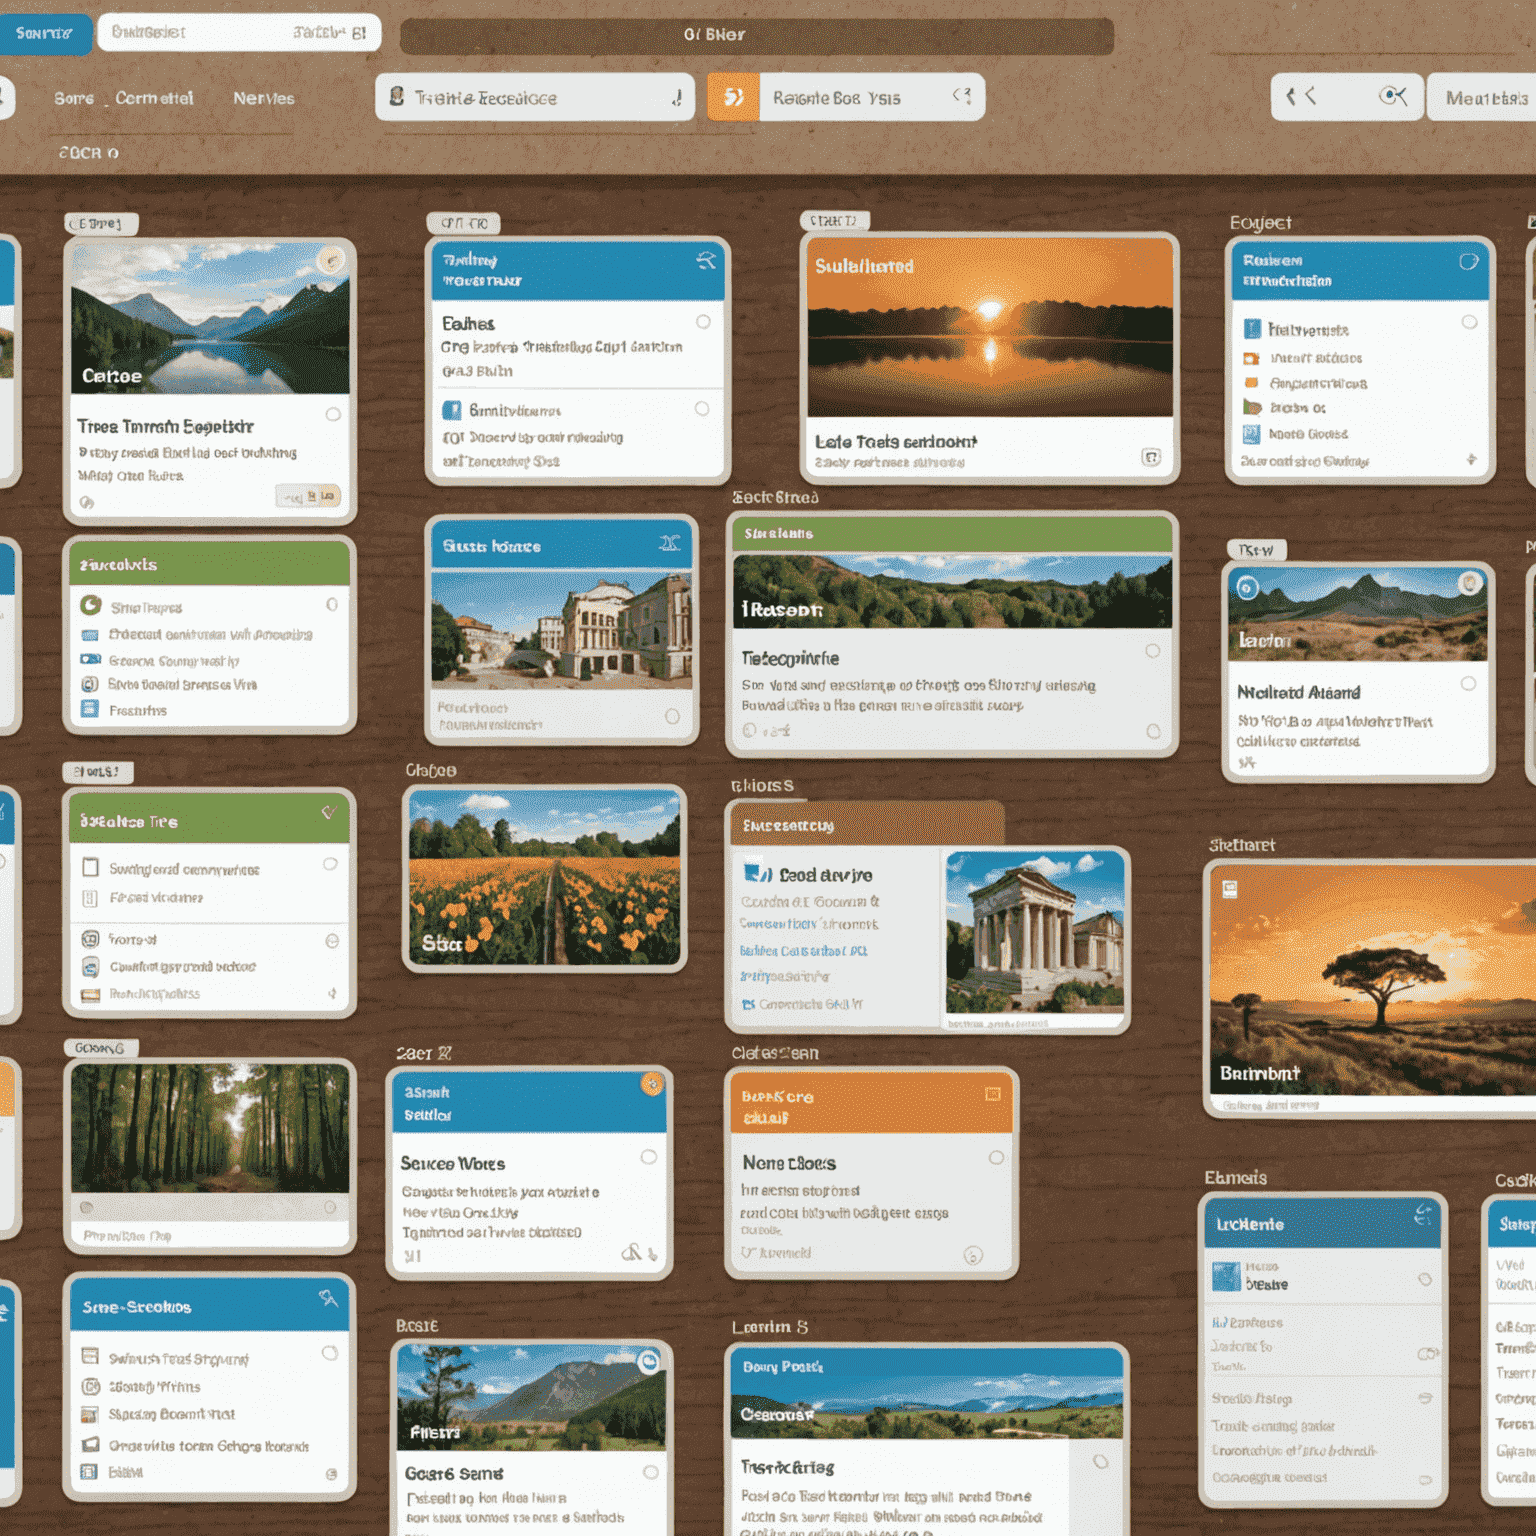Click the orange double-arrow button in the toolbar

(x=733, y=97)
